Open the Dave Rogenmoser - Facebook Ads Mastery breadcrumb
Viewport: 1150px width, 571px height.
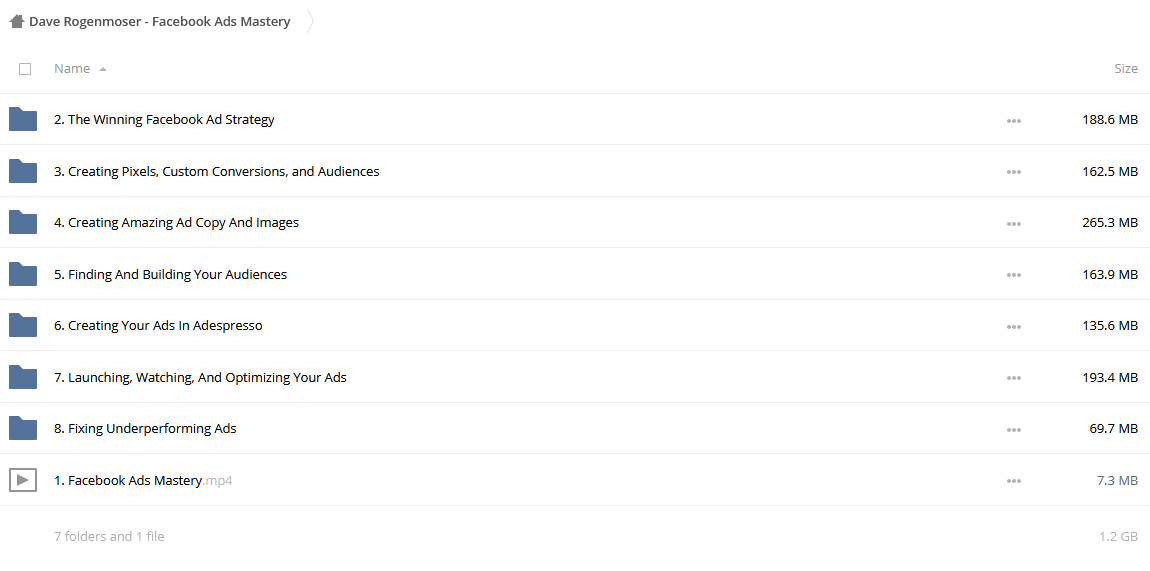tap(160, 21)
